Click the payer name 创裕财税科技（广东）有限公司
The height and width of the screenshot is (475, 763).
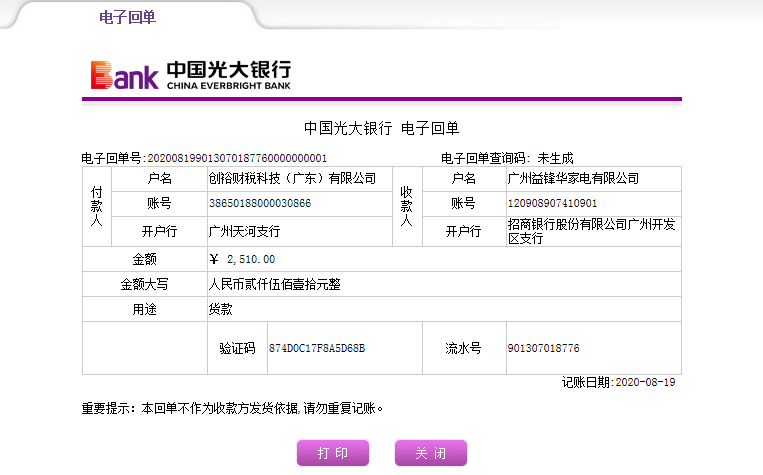click(291, 179)
